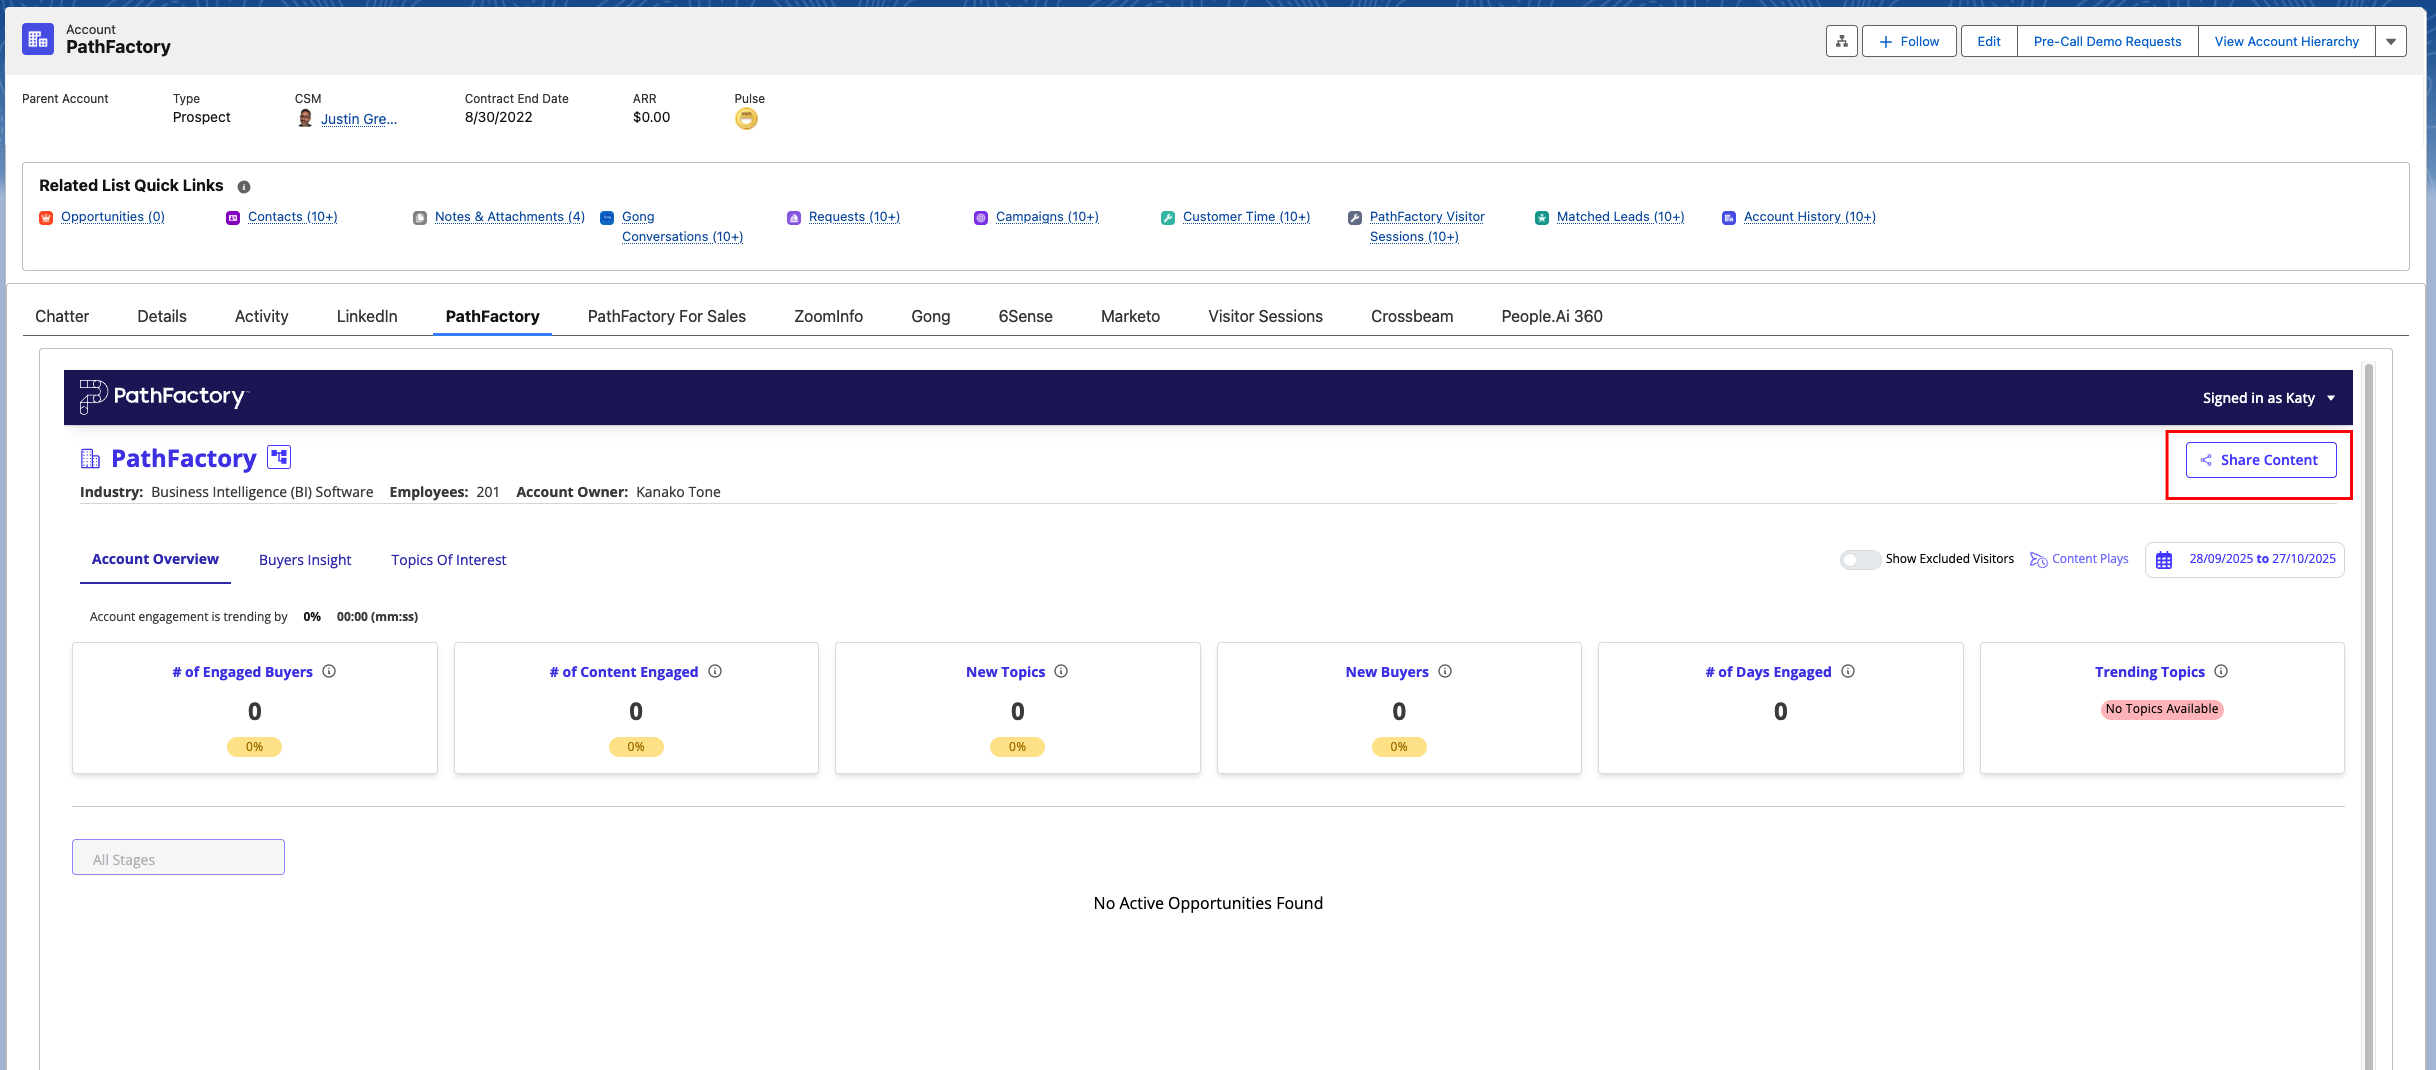Switch to the Chatter tab

62,317
